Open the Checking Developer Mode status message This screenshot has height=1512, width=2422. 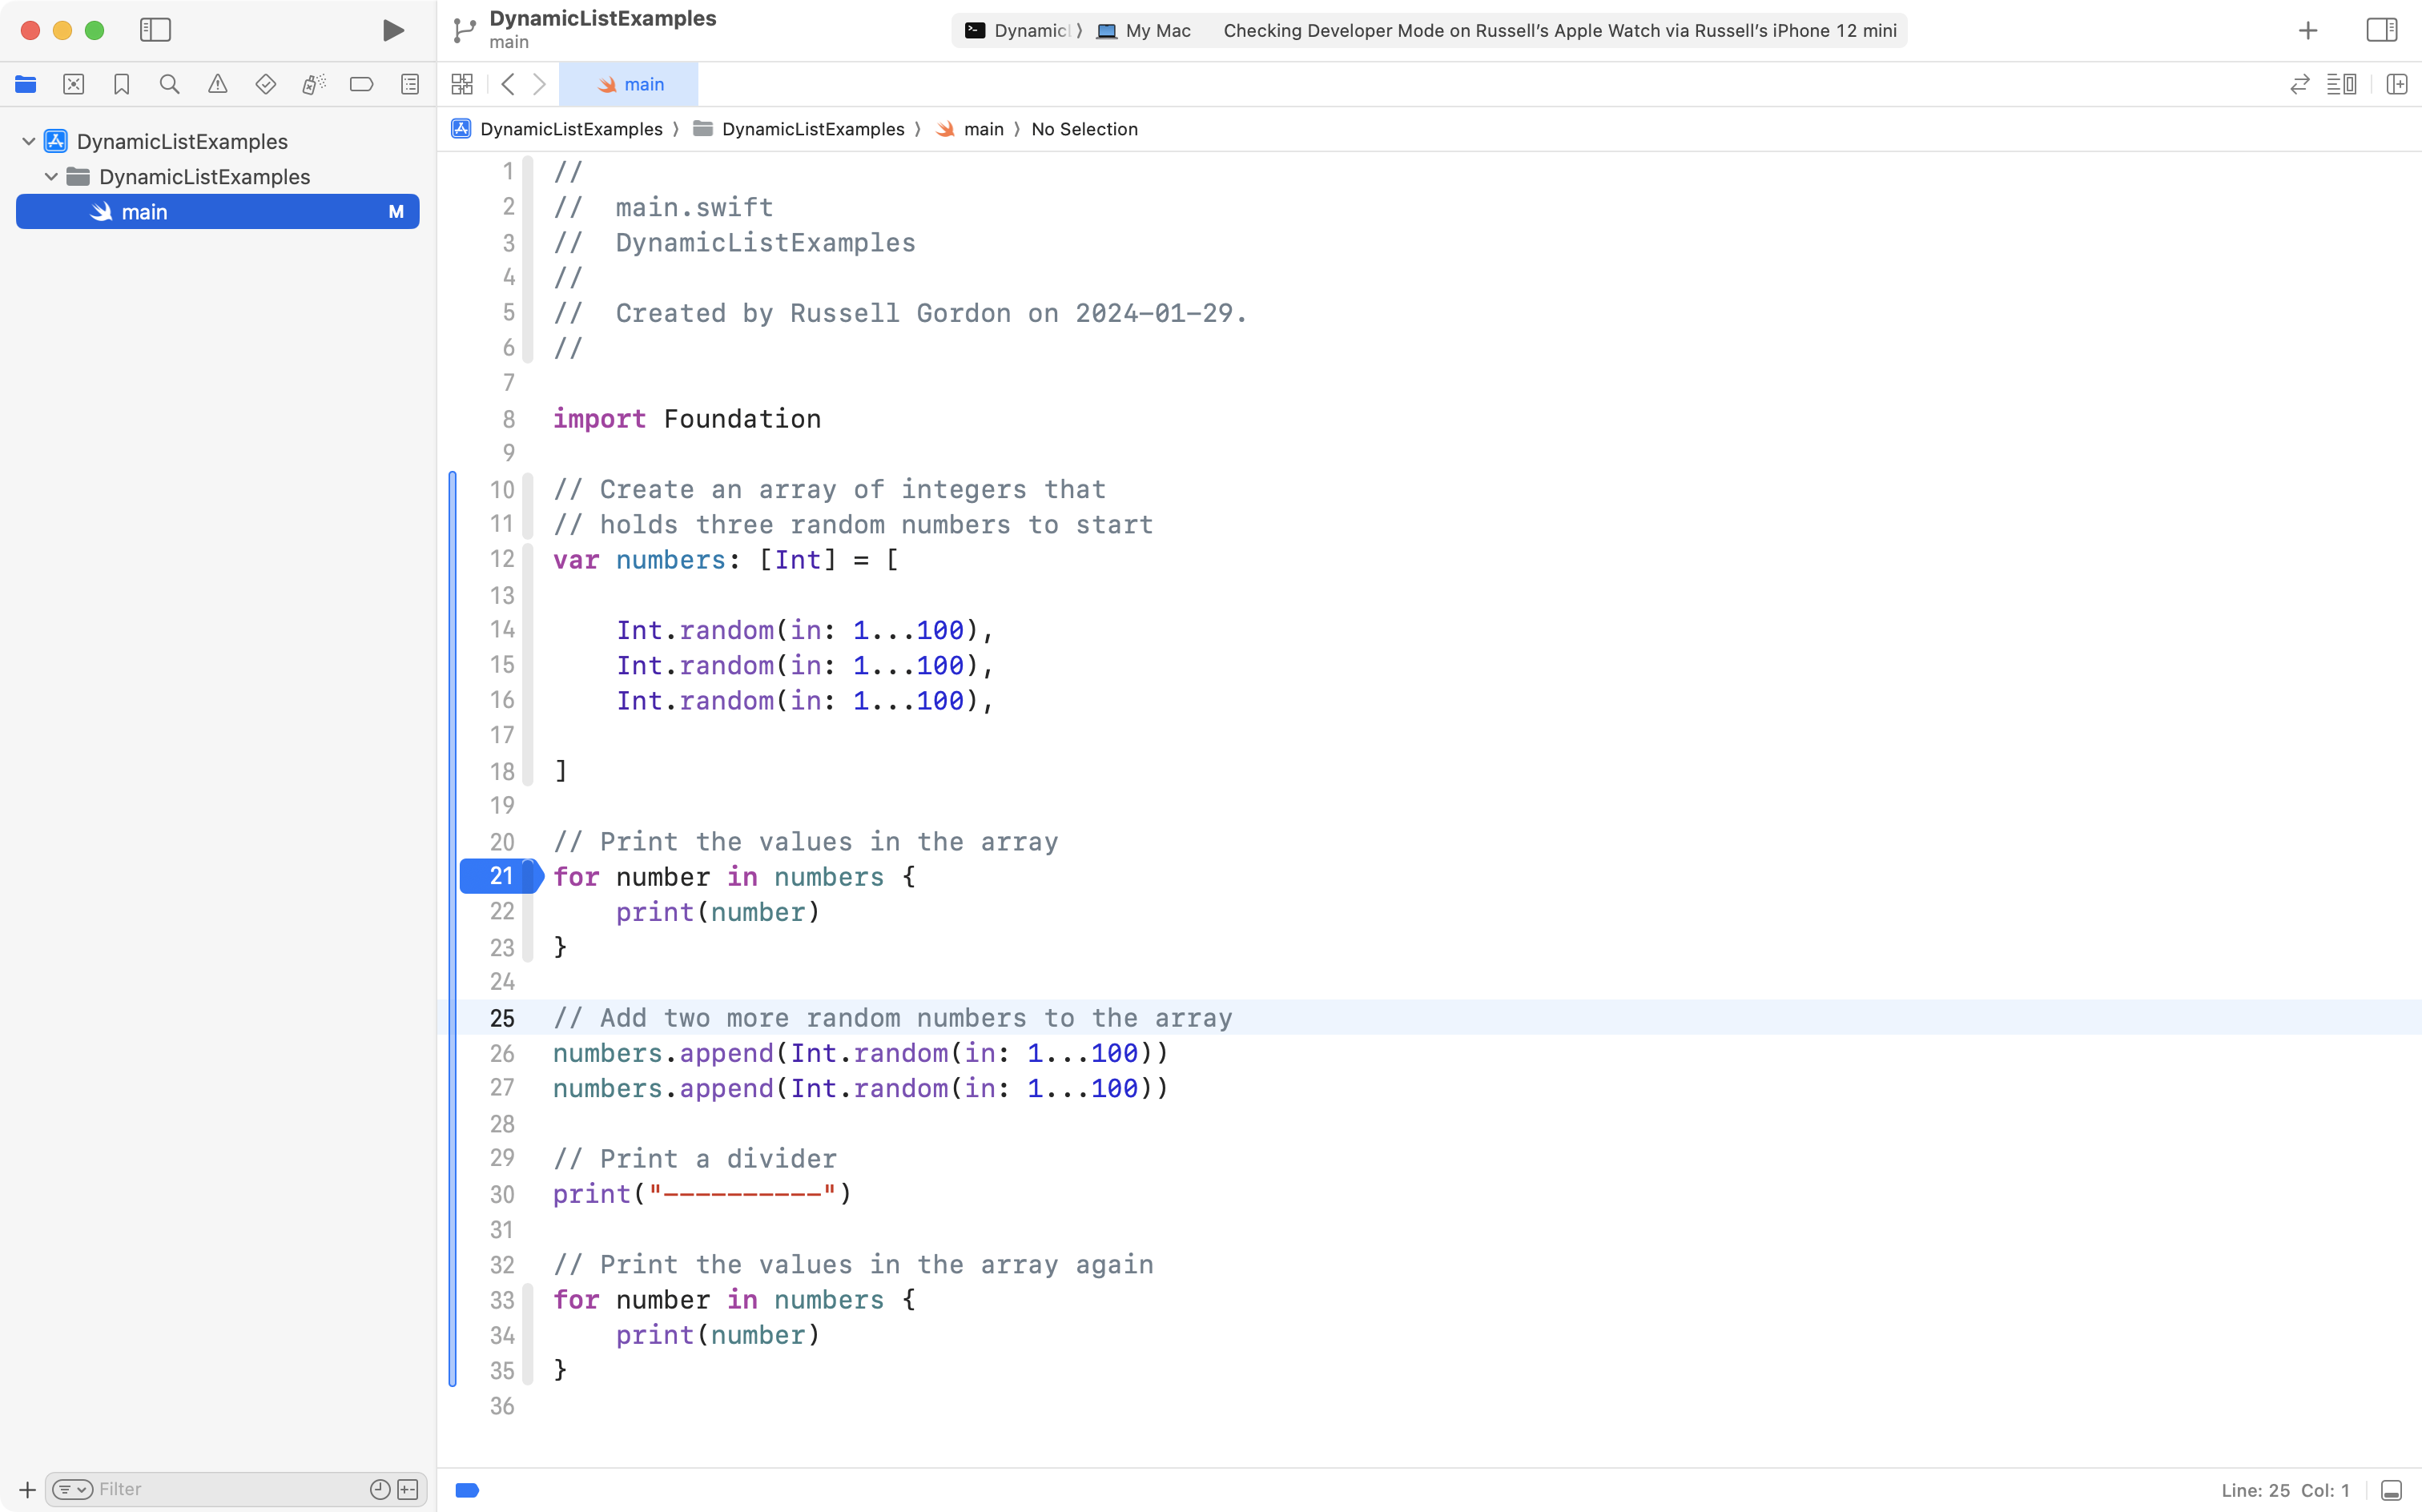(1560, 30)
